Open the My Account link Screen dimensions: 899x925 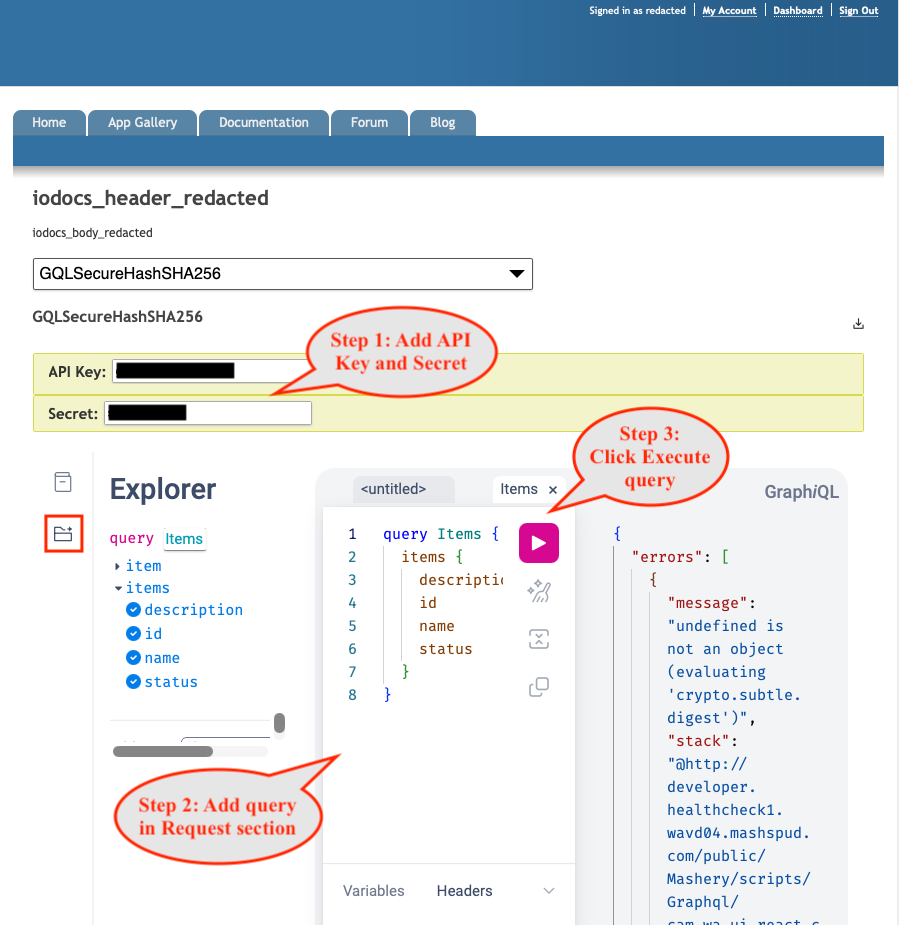(x=729, y=11)
